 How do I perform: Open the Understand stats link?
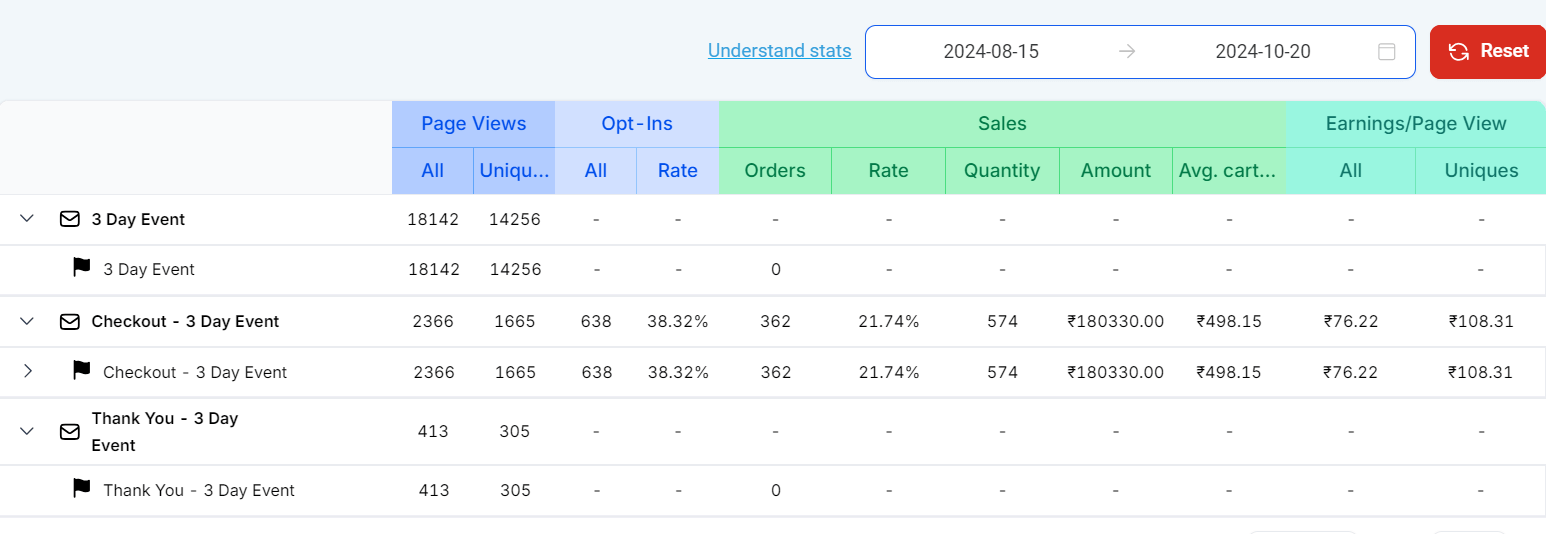779,51
